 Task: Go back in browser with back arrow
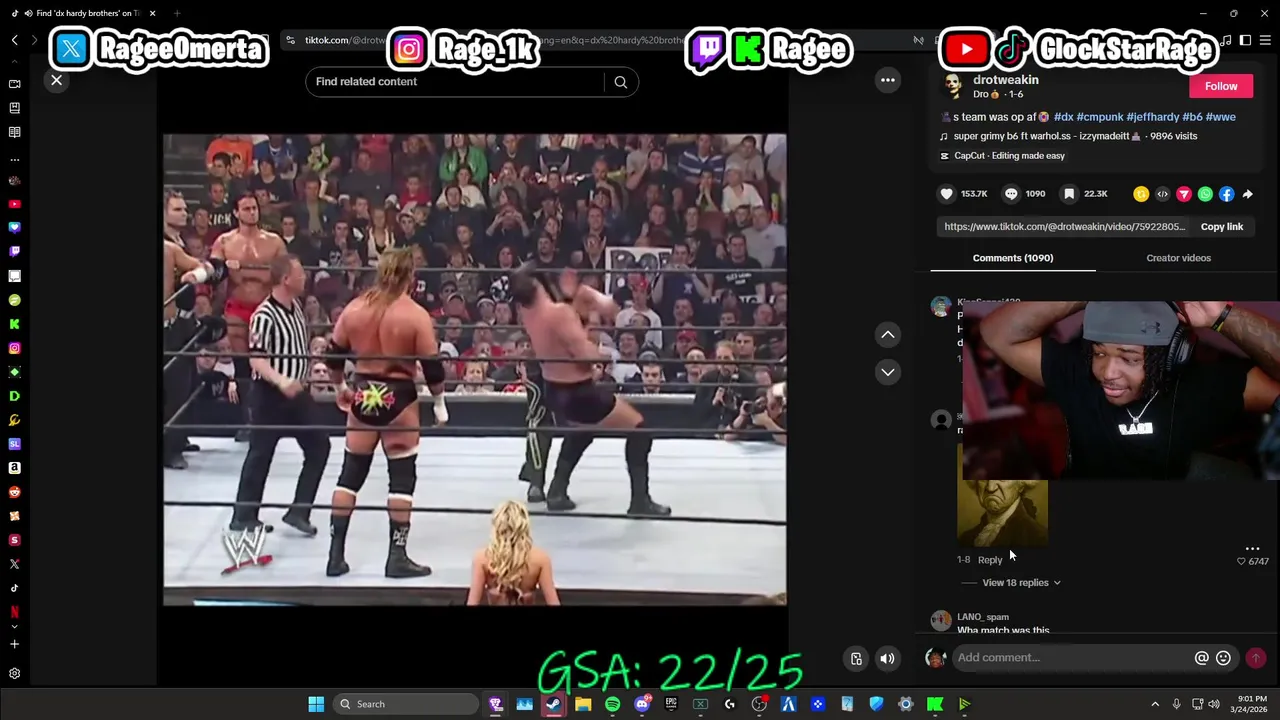tap(14, 40)
